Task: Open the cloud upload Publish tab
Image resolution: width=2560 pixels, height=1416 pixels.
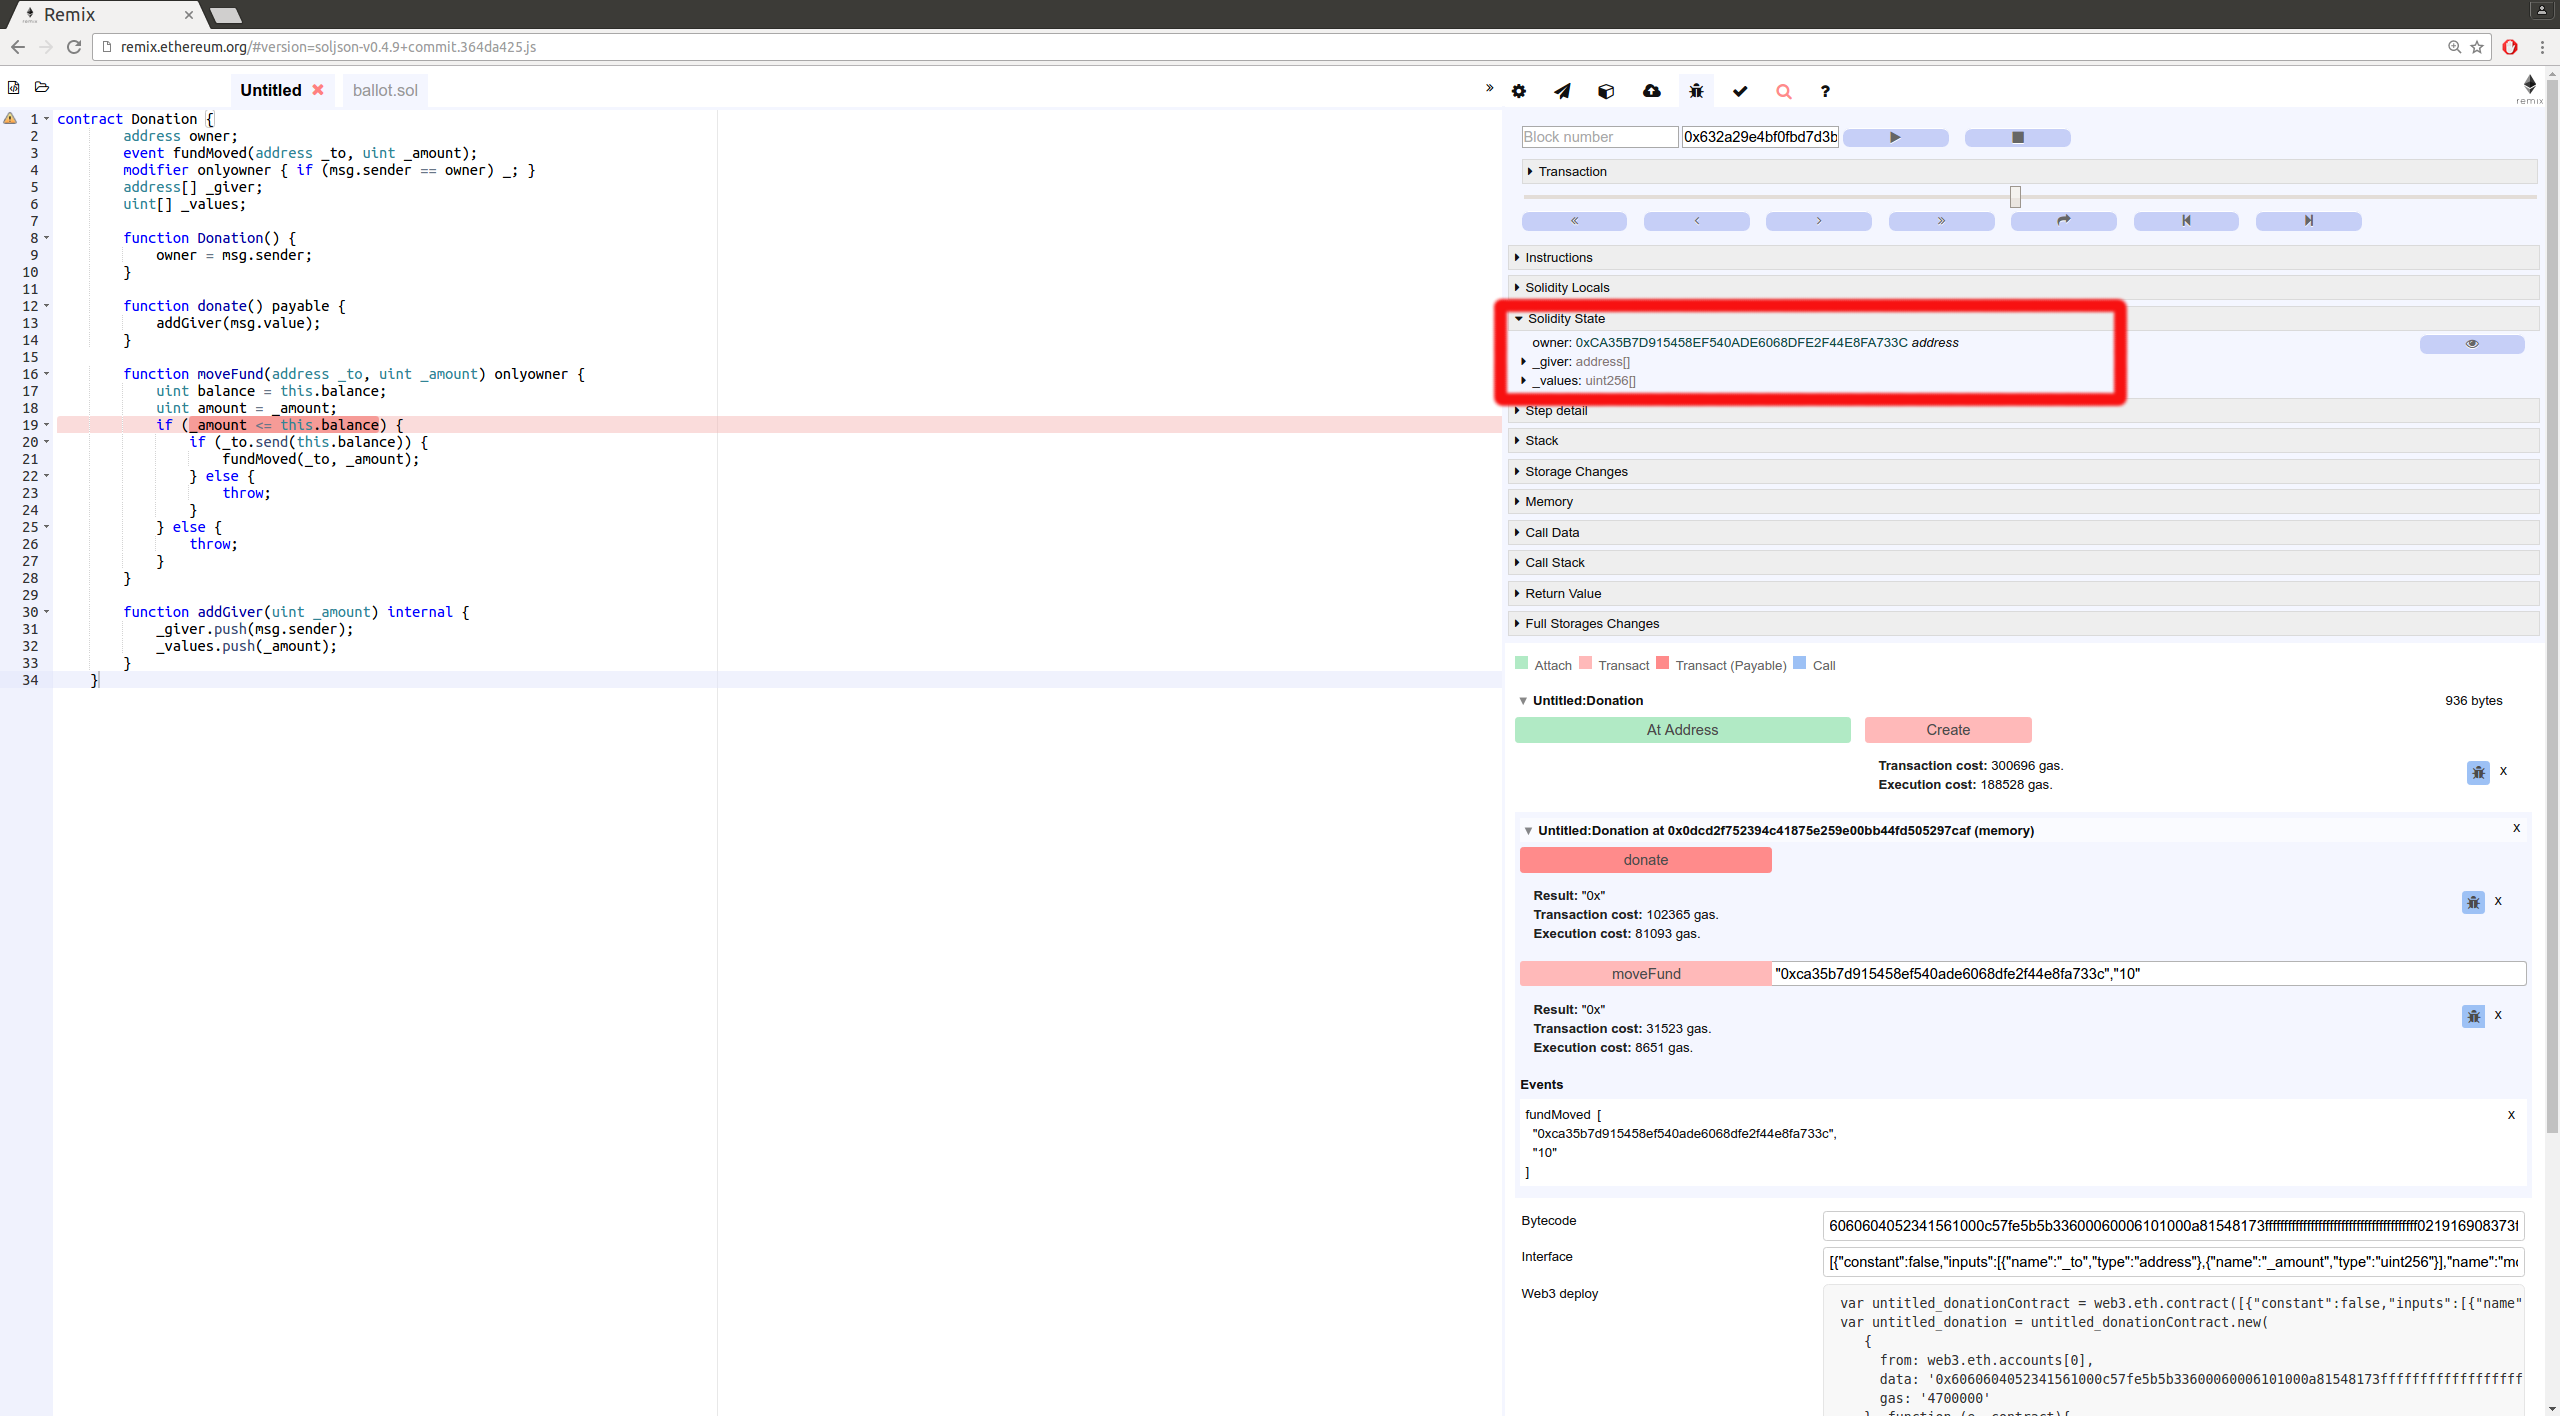Action: [x=1651, y=91]
